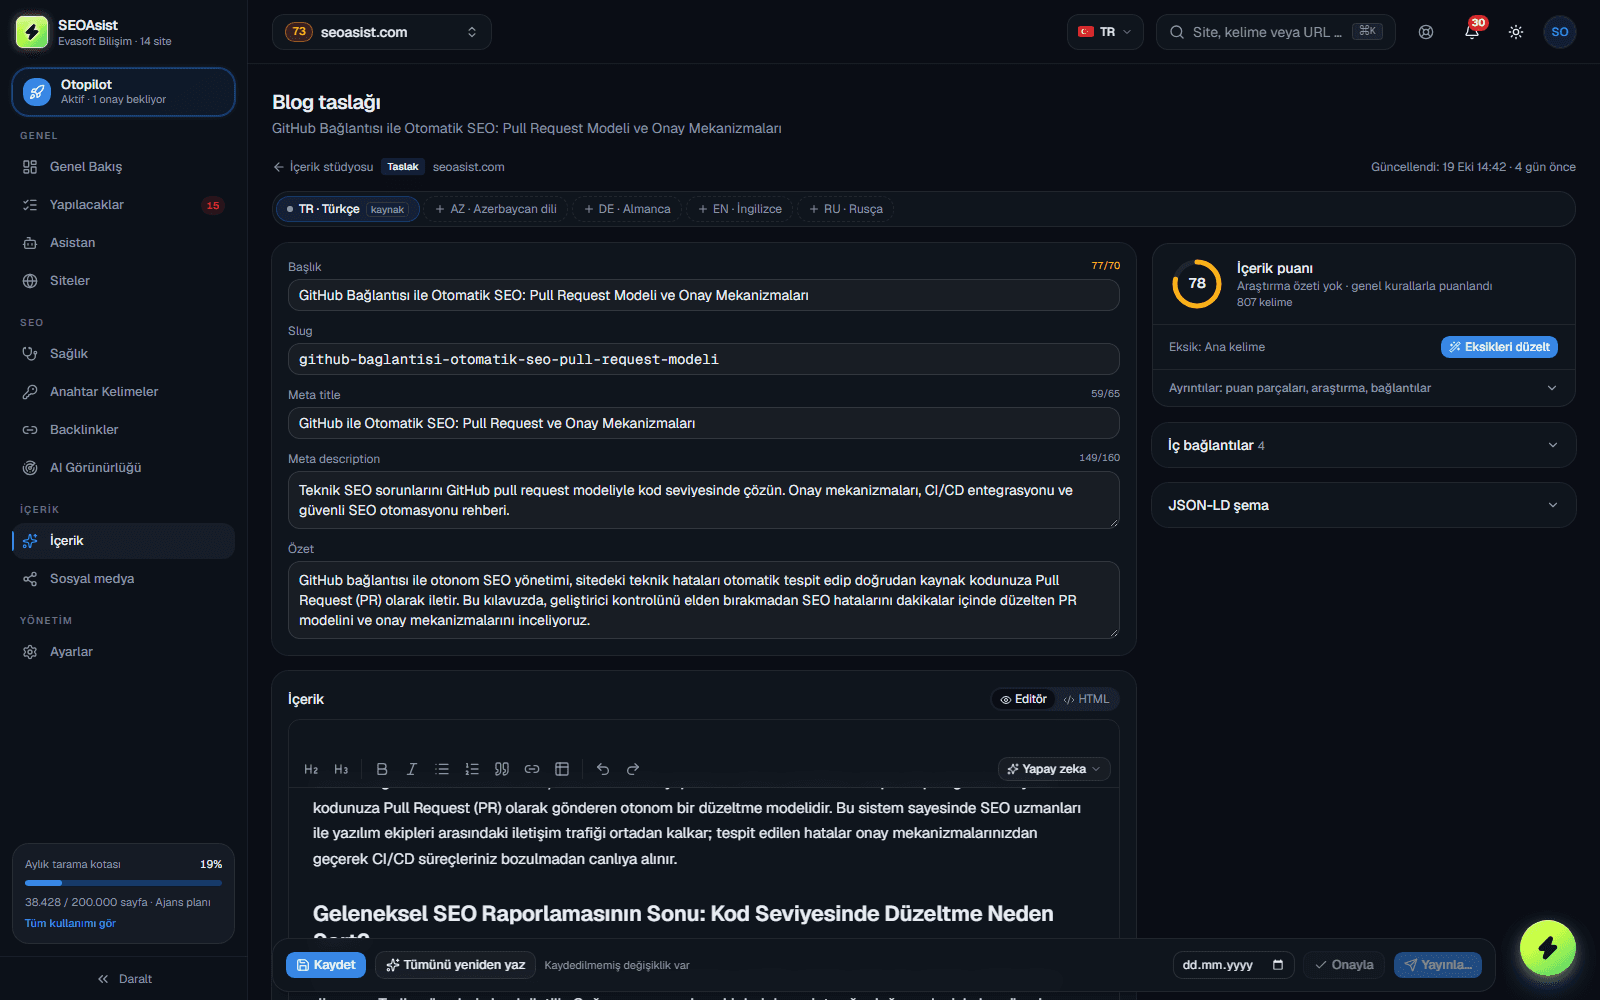Click the Eksikleri düzelt button
1600x1000 pixels.
(x=1499, y=347)
